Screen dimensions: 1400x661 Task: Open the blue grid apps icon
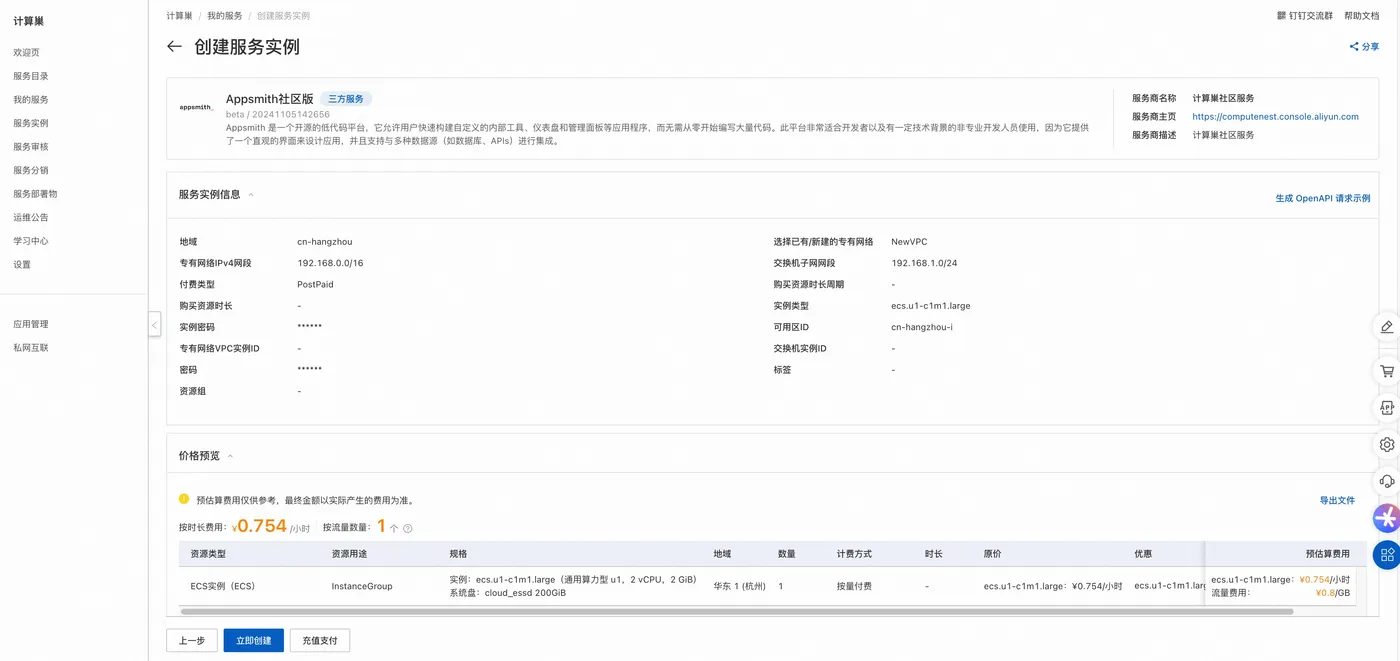point(1386,555)
